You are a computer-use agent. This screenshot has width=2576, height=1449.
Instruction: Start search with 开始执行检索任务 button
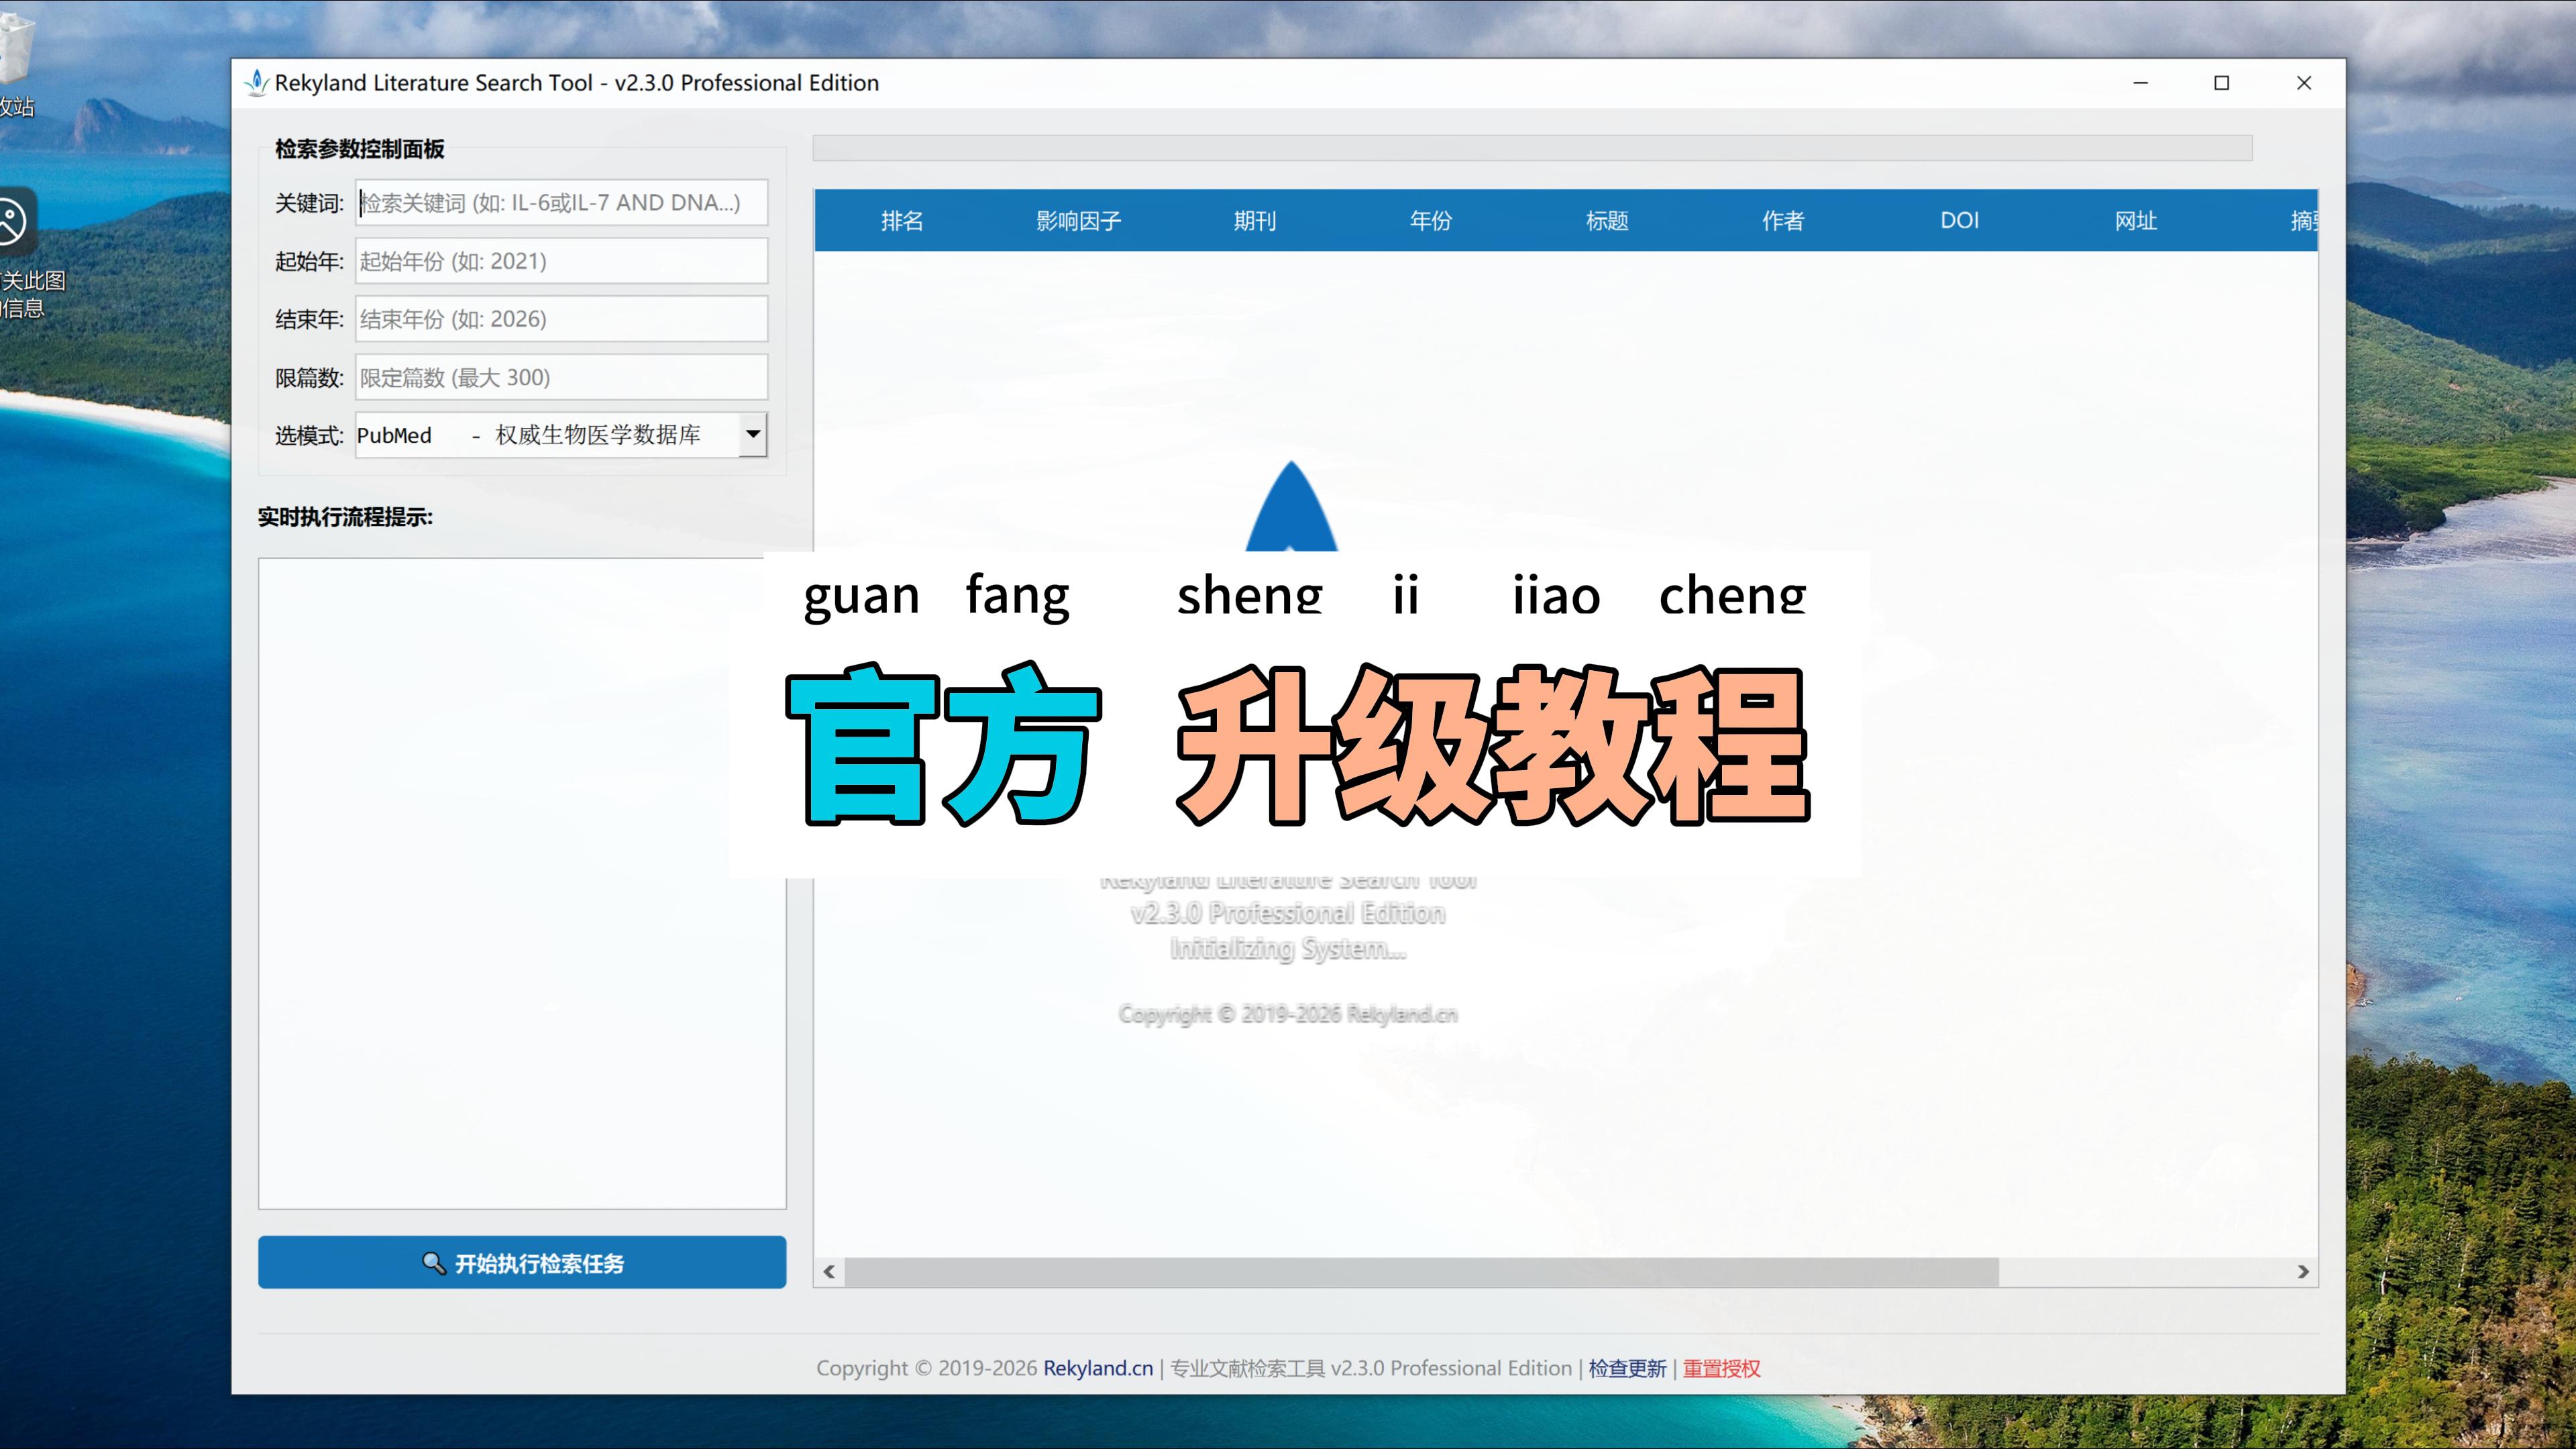click(x=522, y=1262)
